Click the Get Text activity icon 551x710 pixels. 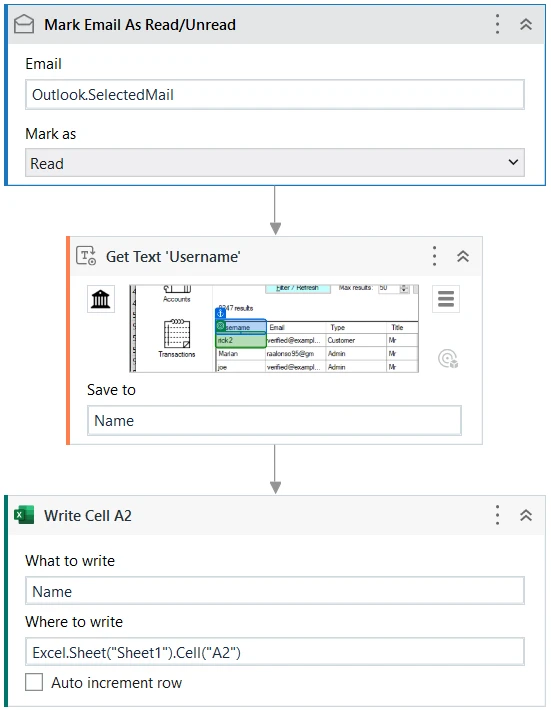click(x=86, y=256)
